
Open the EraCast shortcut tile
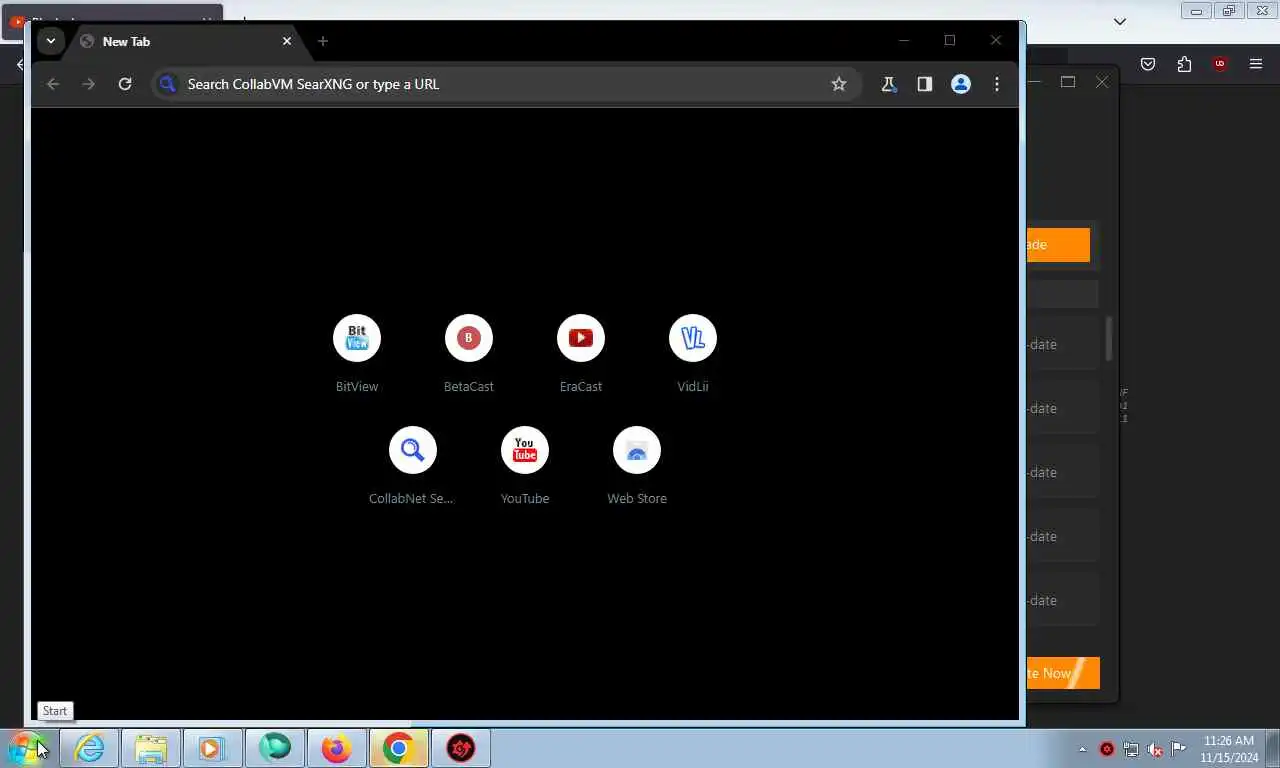[581, 354]
